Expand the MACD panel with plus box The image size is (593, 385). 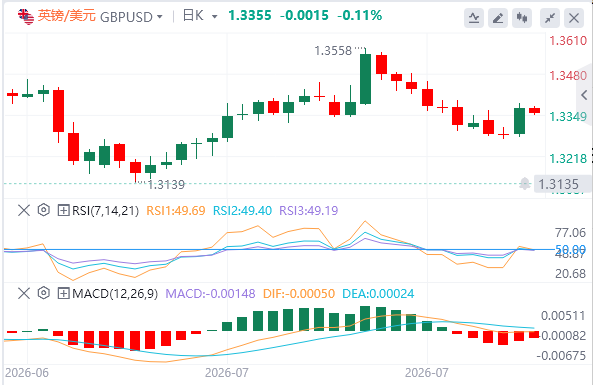coord(63,293)
